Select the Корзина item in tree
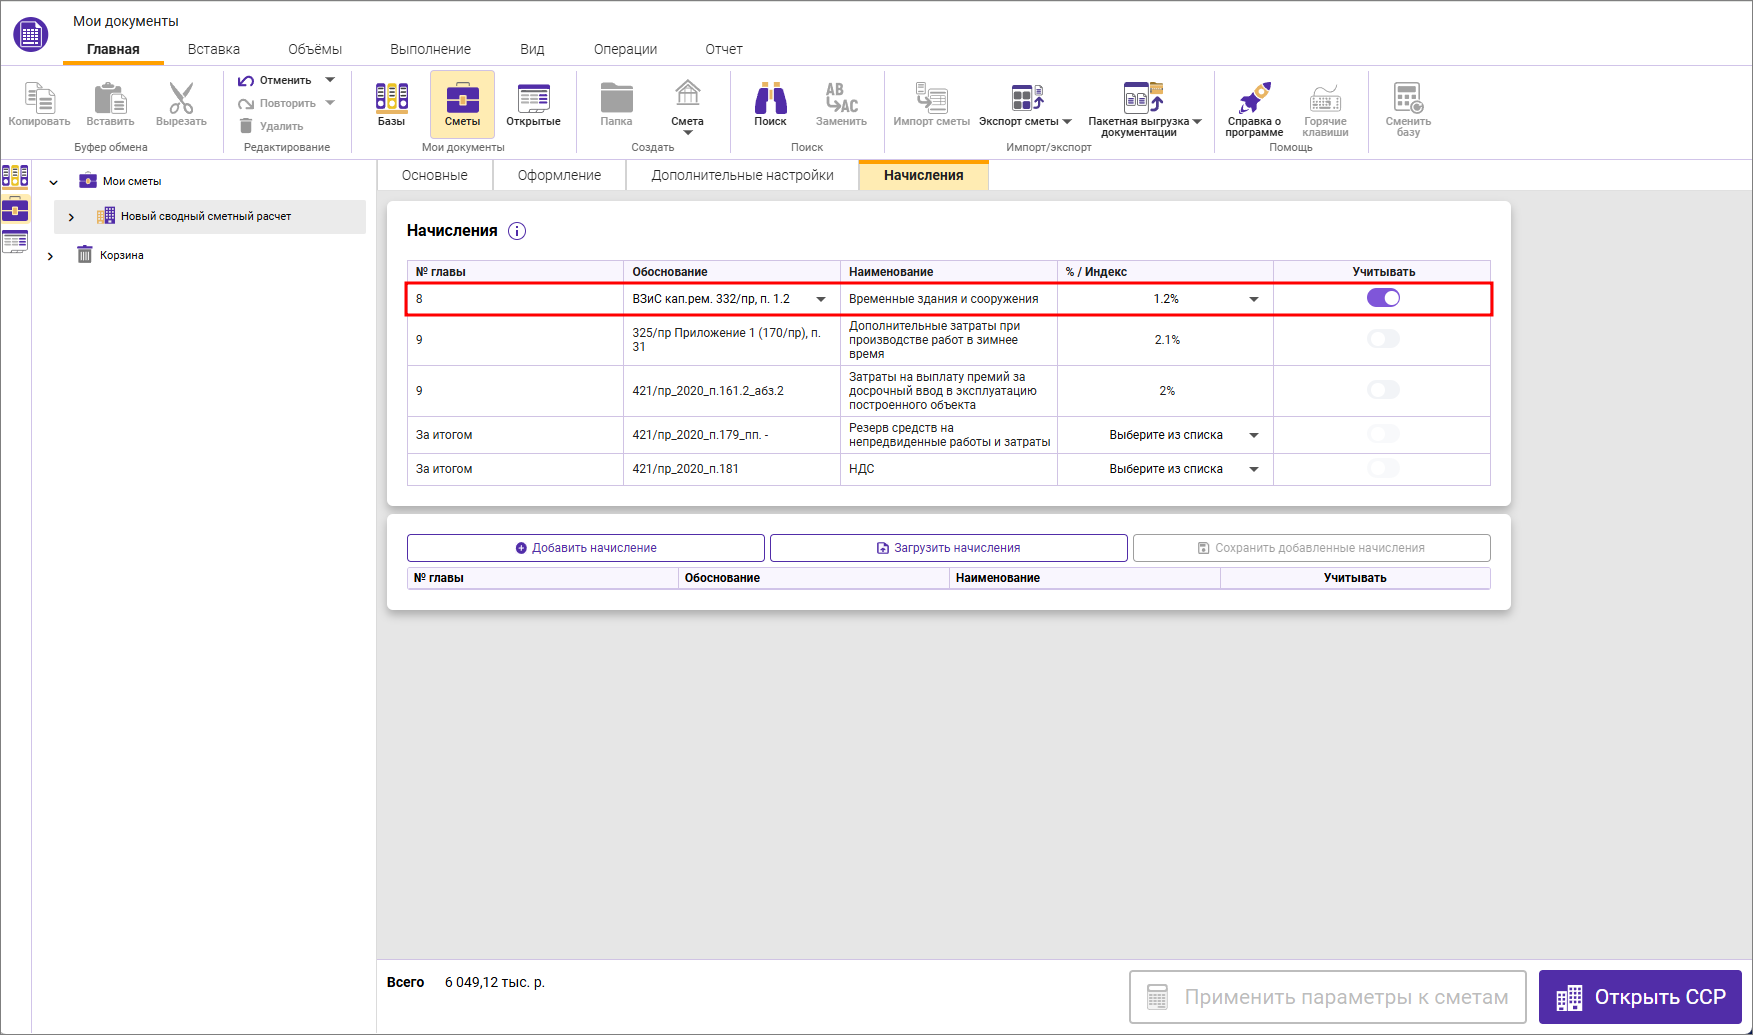Screen dimensions: 1753x1035 click(x=121, y=256)
